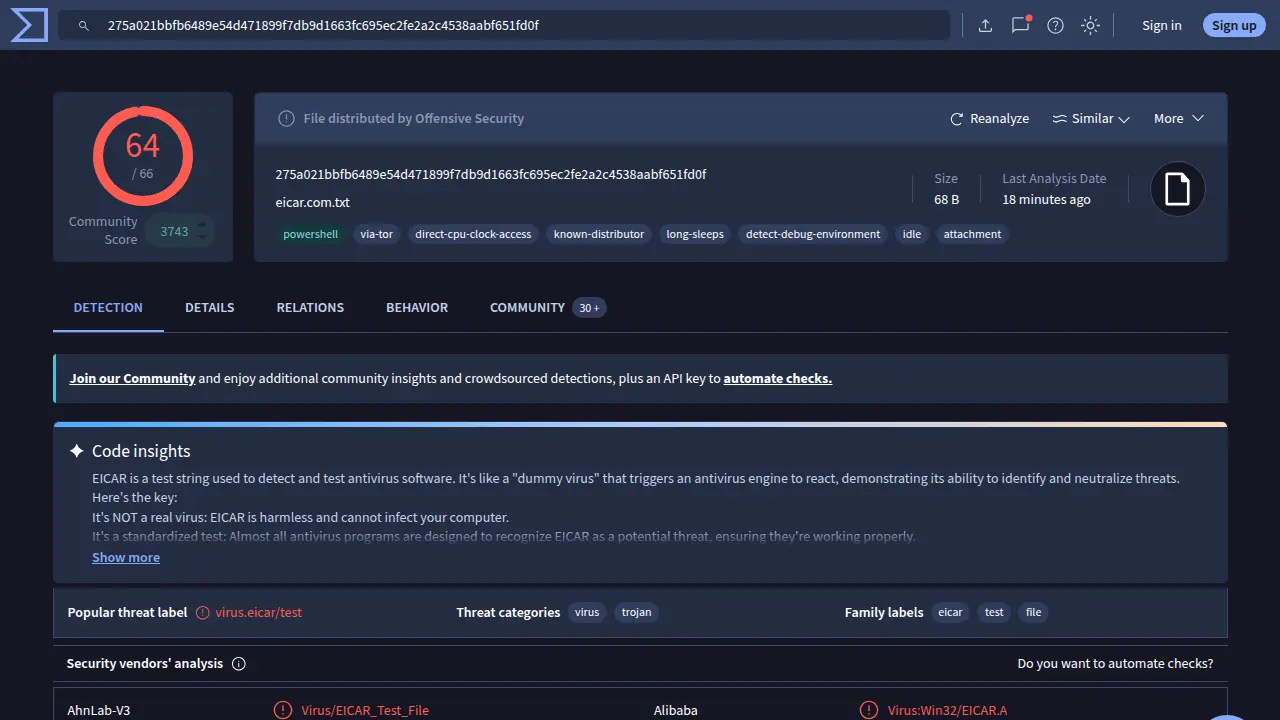Expand Code insights with Show more
The width and height of the screenshot is (1280, 720).
(x=126, y=558)
